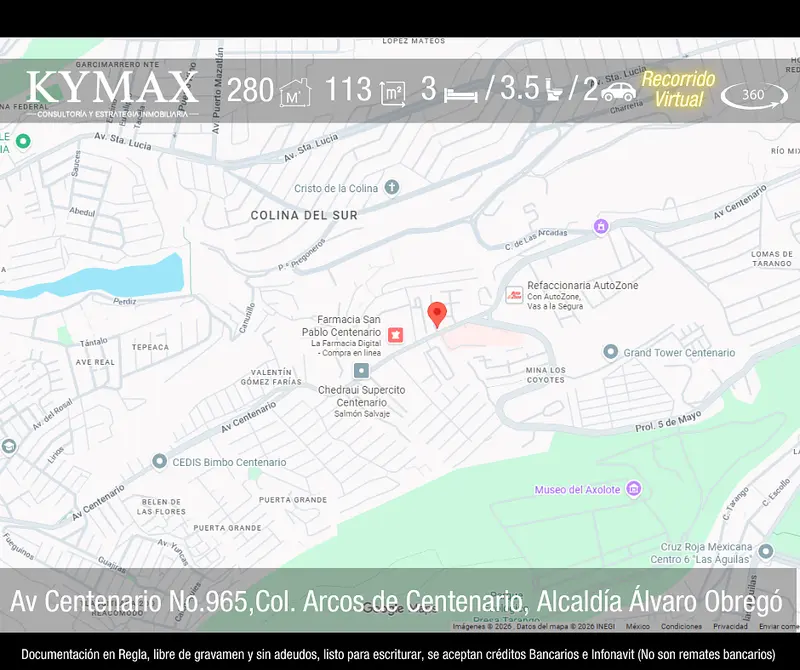Click the C. de Las Arcadas street label
The image size is (800, 670).
click(536, 239)
